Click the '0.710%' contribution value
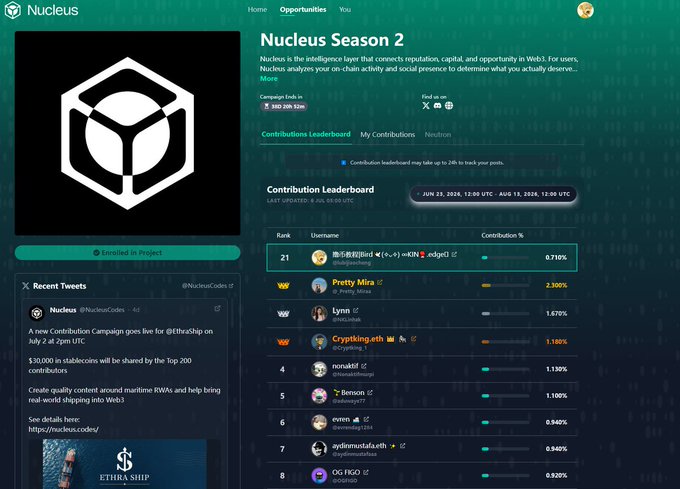Viewport: 680px width, 489px height. pos(556,258)
